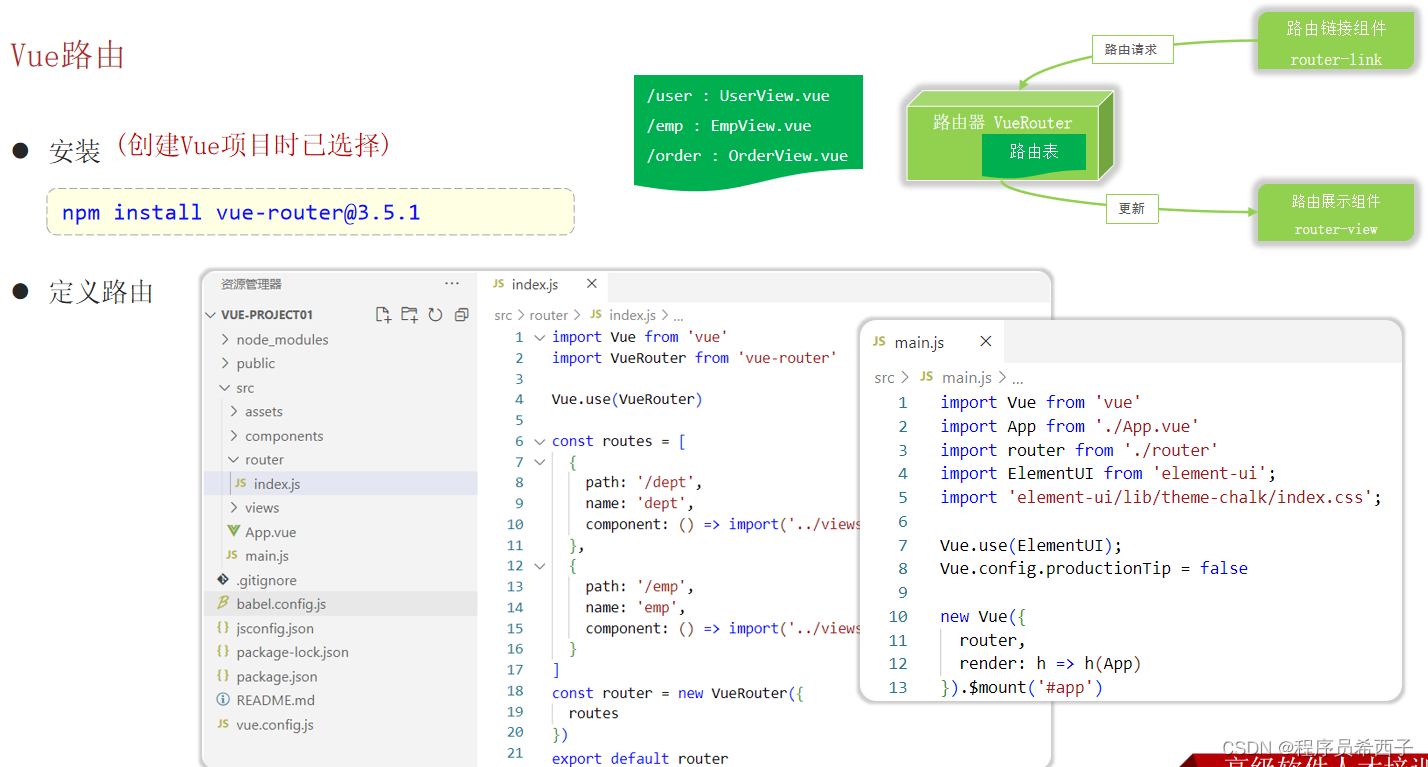The height and width of the screenshot is (767, 1428).
Task: Expand the node_modules folder
Action: click(225, 340)
